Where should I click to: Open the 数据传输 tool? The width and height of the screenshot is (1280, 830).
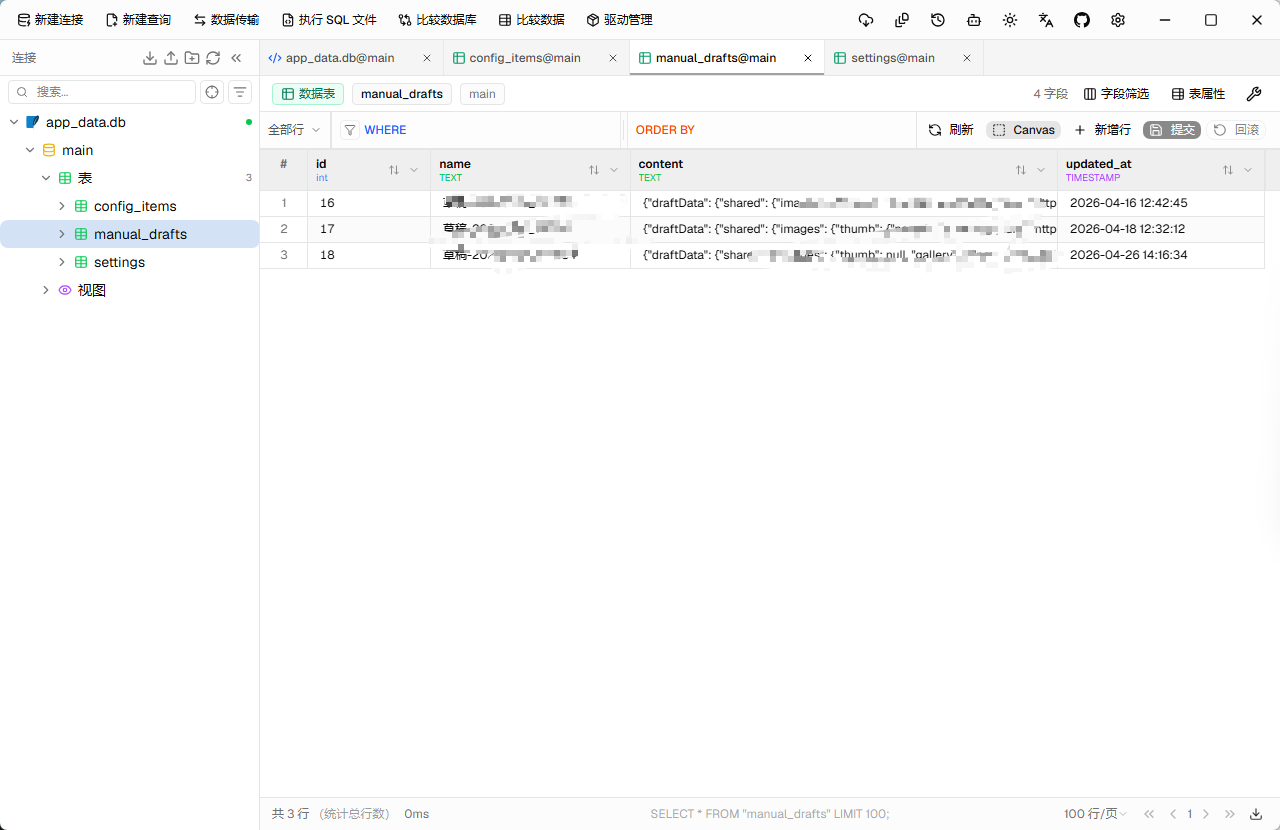(x=226, y=20)
